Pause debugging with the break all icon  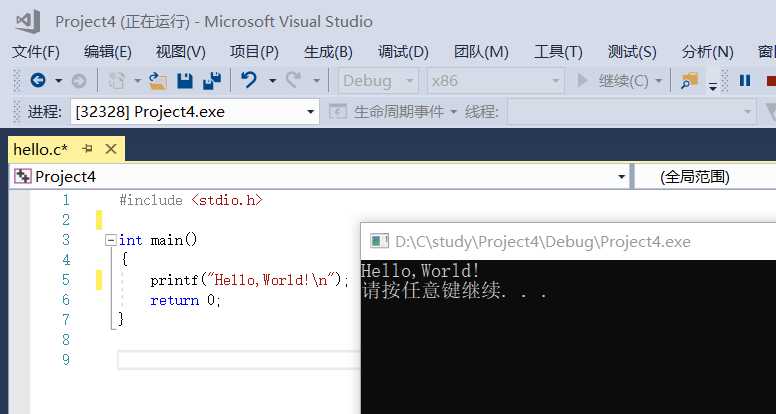745,80
